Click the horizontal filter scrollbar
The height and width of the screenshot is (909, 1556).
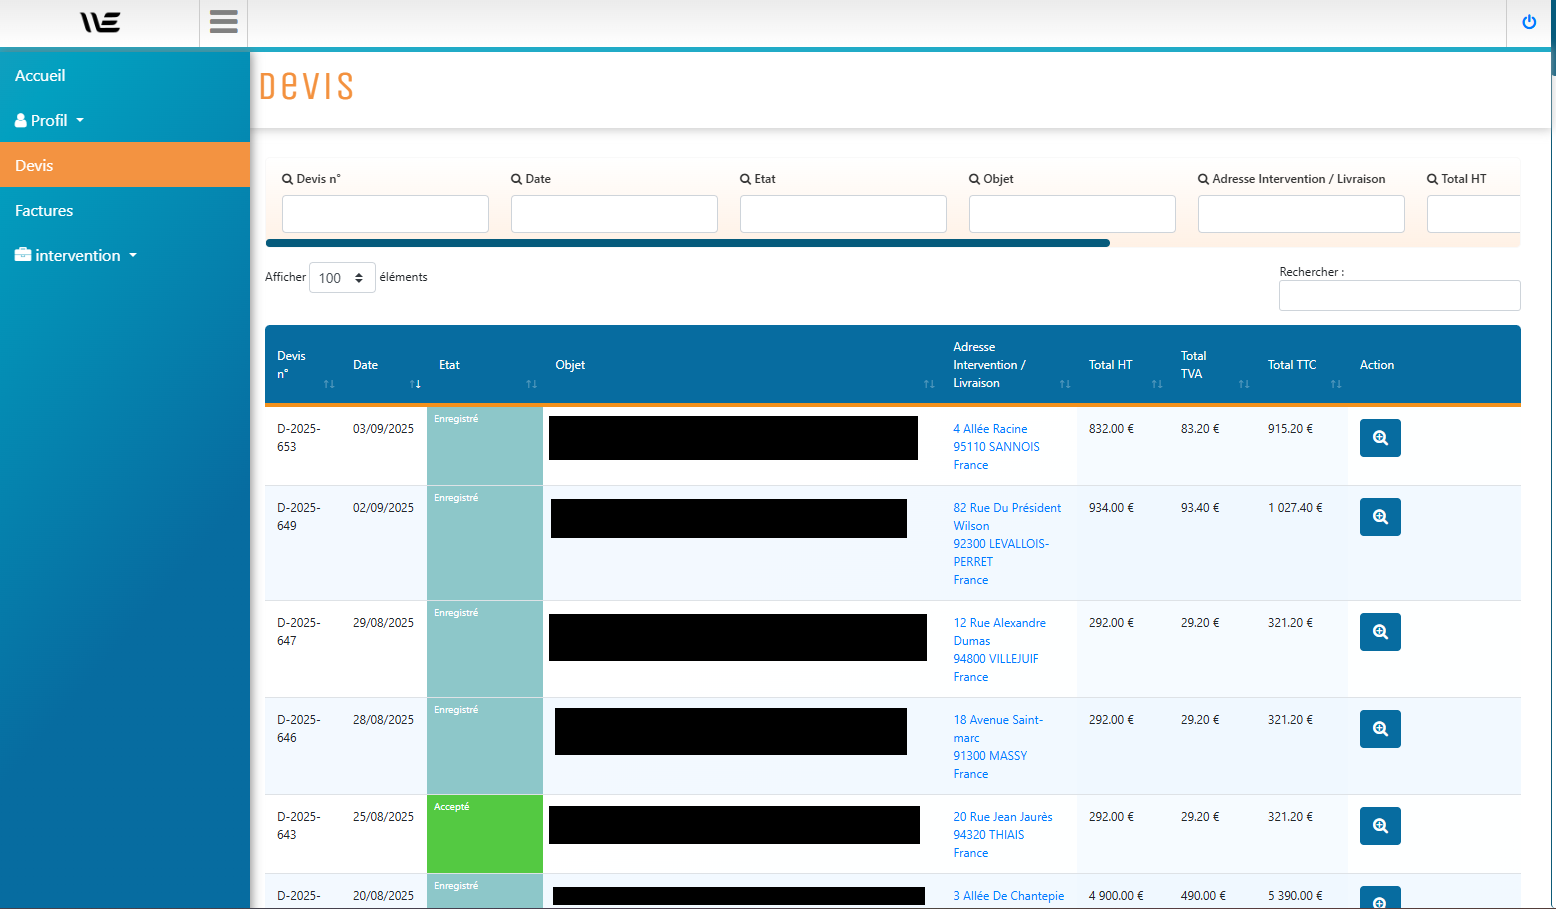tap(687, 243)
